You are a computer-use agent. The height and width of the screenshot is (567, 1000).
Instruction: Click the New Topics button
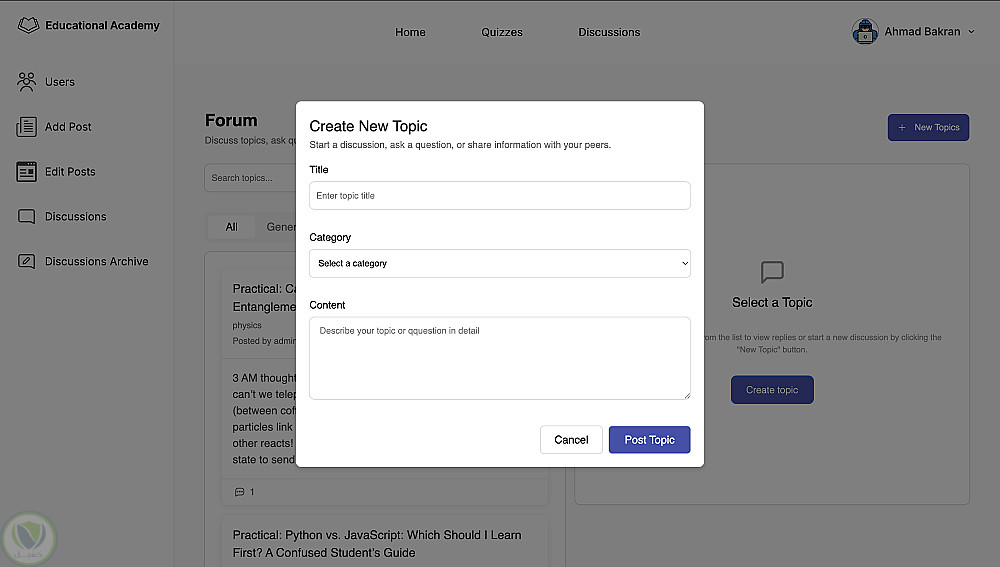tap(928, 127)
